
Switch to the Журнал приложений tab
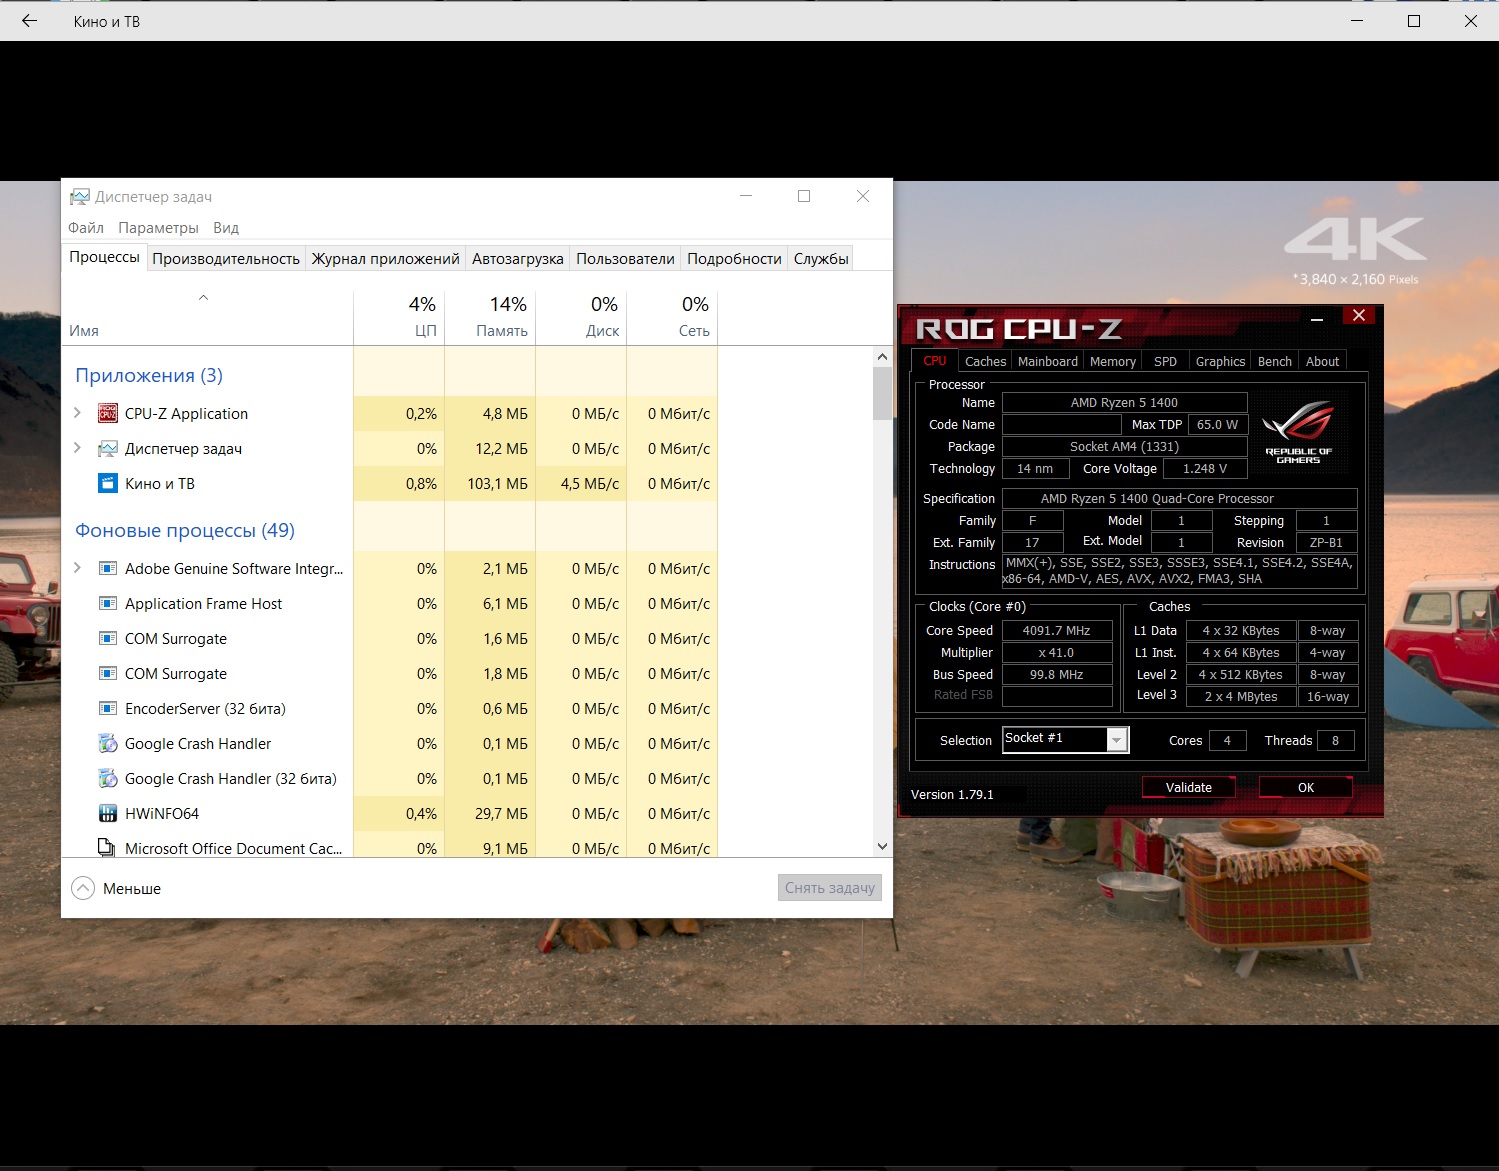(385, 258)
